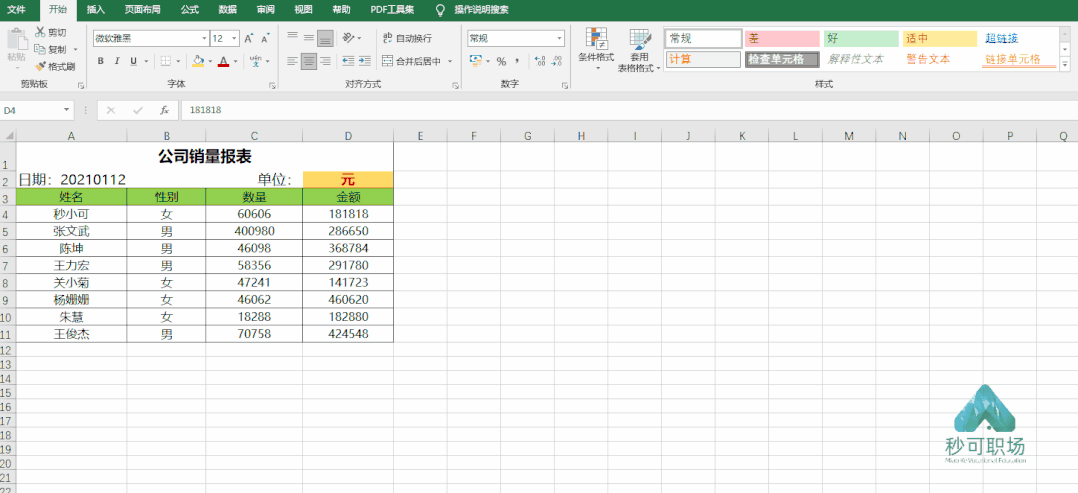1078x493 pixels.
Task: Click Merge & Center (合并后居中)
Action: pyautogui.click(x=412, y=61)
